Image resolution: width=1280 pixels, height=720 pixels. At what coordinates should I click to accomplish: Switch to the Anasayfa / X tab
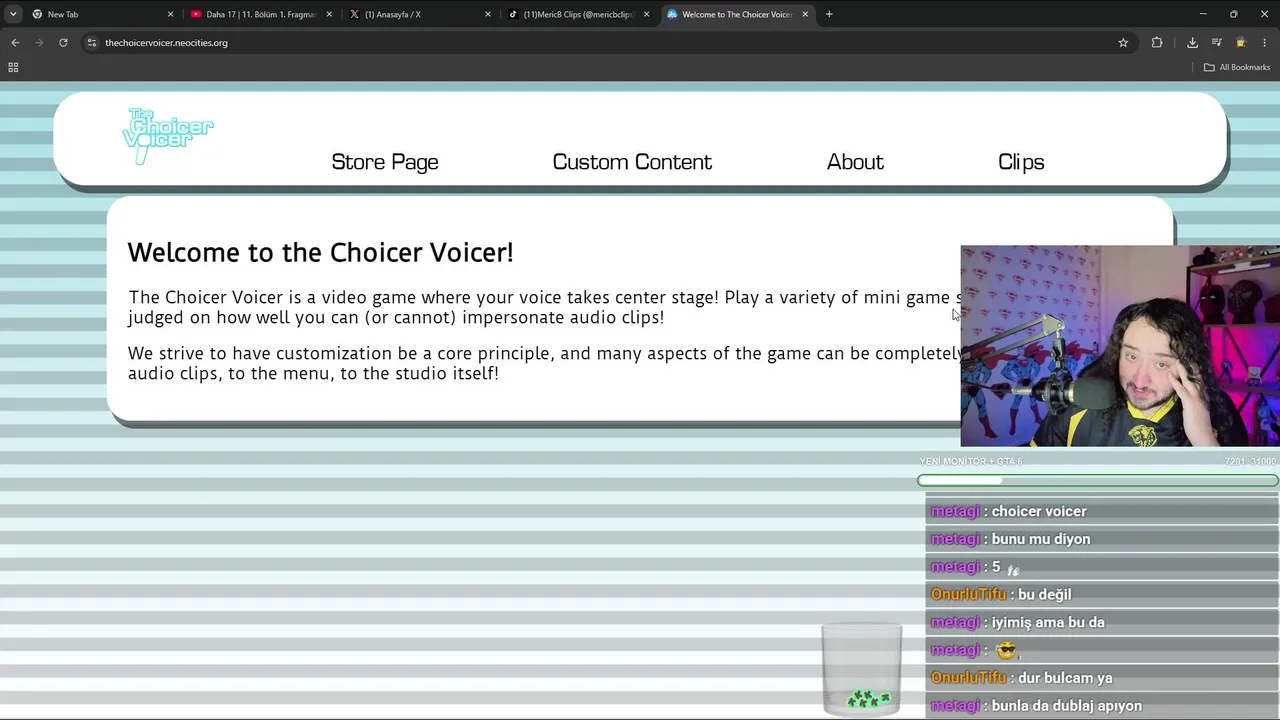point(420,14)
